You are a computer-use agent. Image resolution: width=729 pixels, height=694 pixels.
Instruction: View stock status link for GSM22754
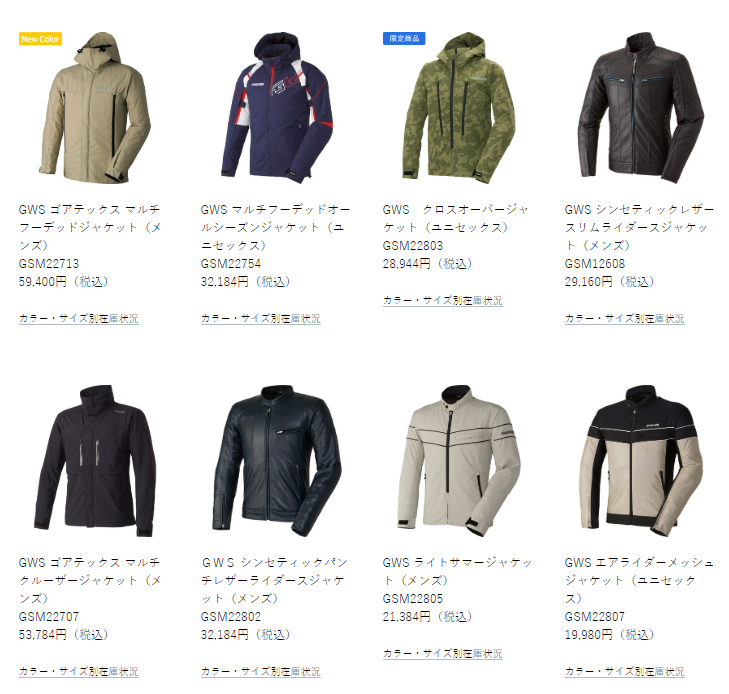click(x=261, y=318)
